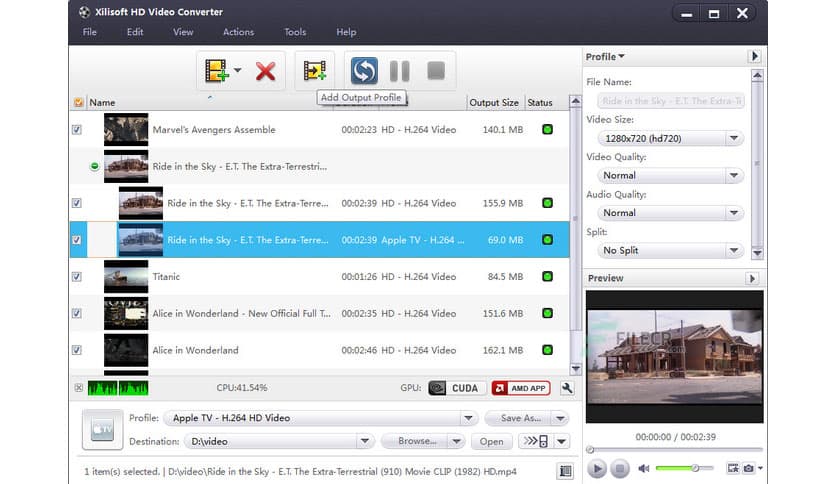
Task: Open the Edit menu
Action: pyautogui.click(x=135, y=32)
